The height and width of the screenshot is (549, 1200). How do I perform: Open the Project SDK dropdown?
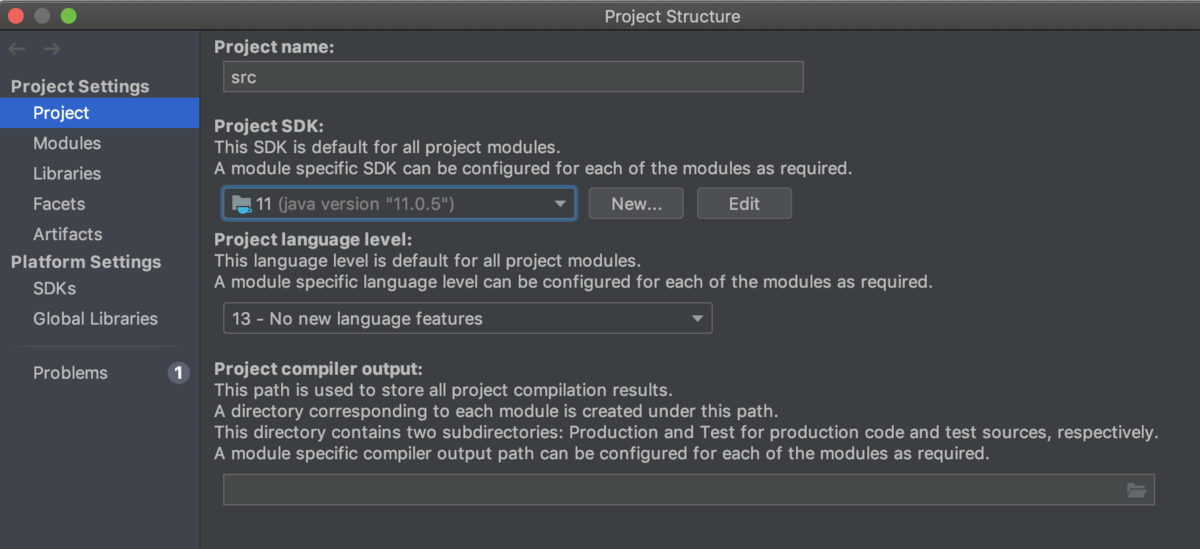[x=399, y=204]
